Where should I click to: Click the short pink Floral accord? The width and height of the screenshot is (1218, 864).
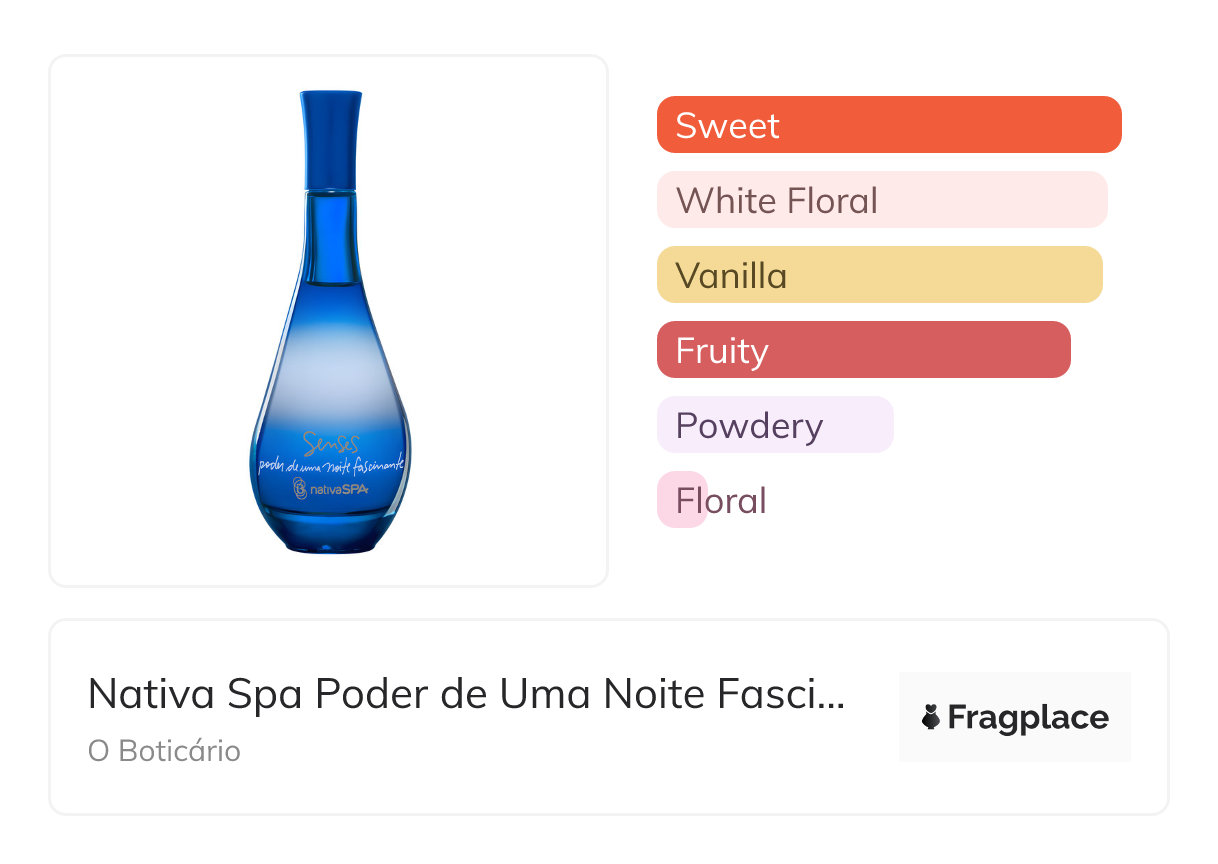point(682,500)
